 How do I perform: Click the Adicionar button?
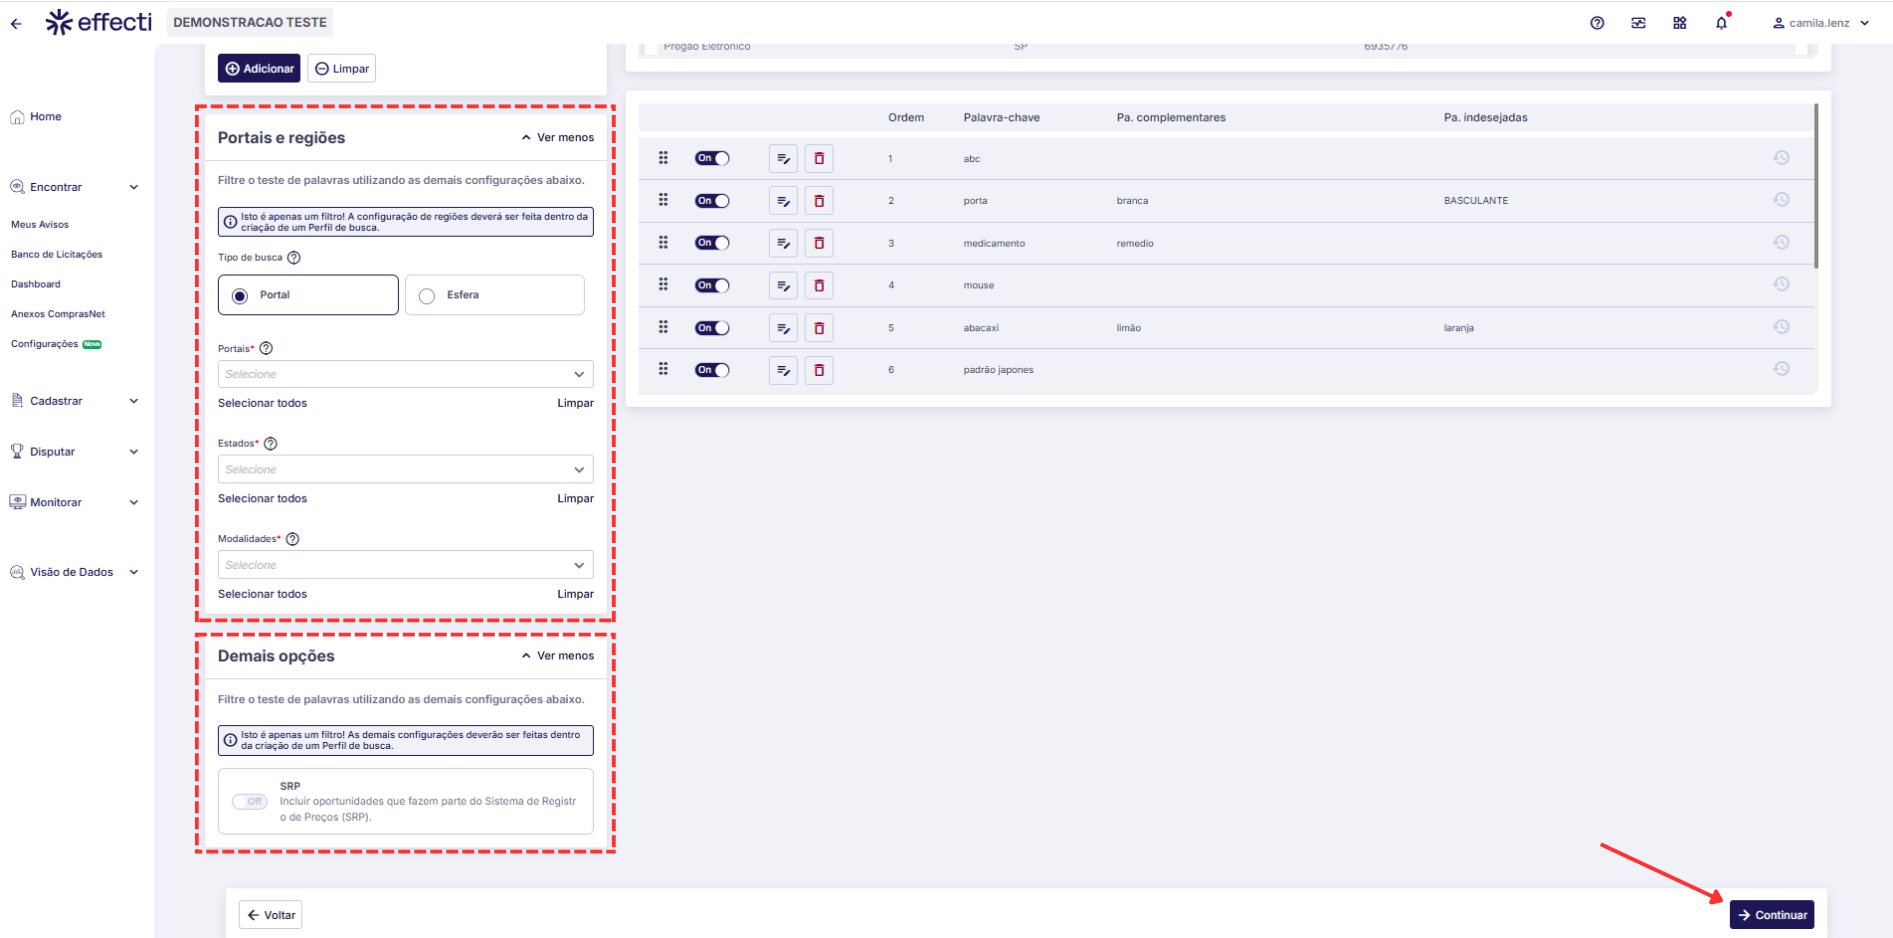259,69
